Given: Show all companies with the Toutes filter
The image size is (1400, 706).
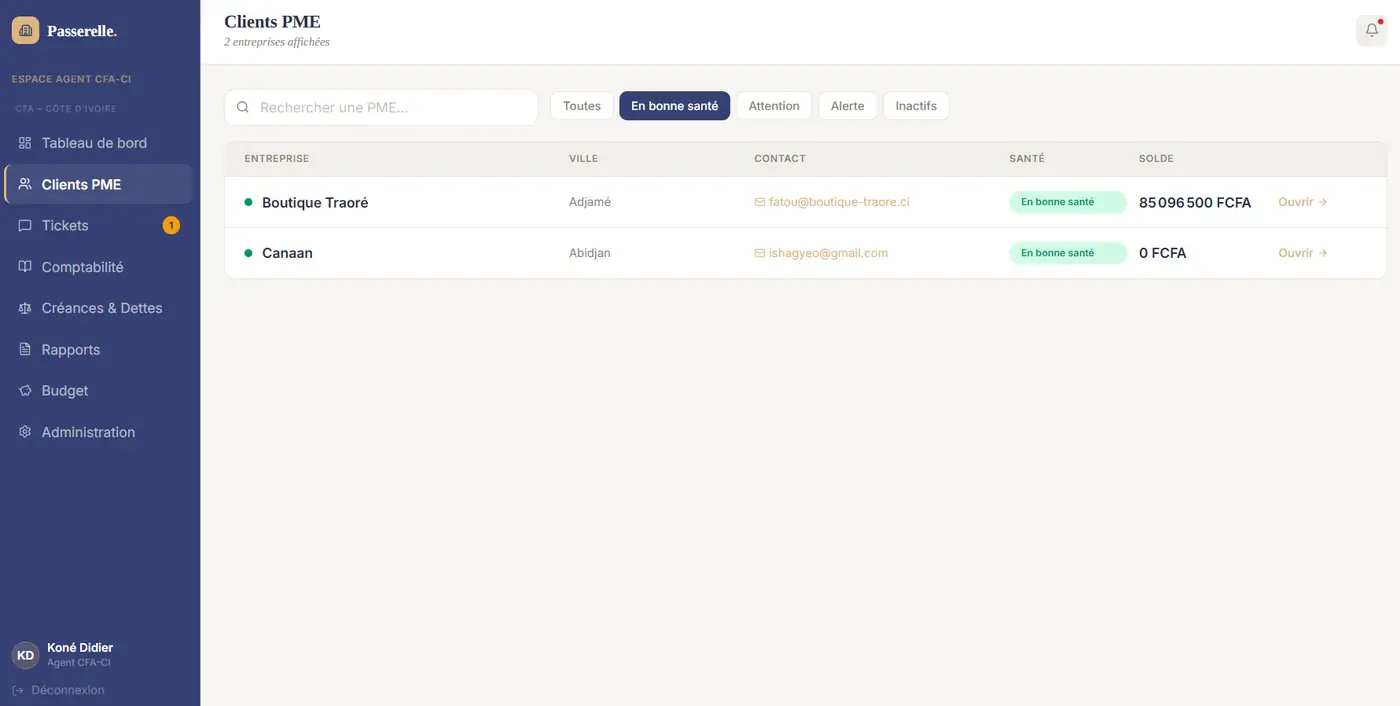Looking at the screenshot, I should (582, 106).
